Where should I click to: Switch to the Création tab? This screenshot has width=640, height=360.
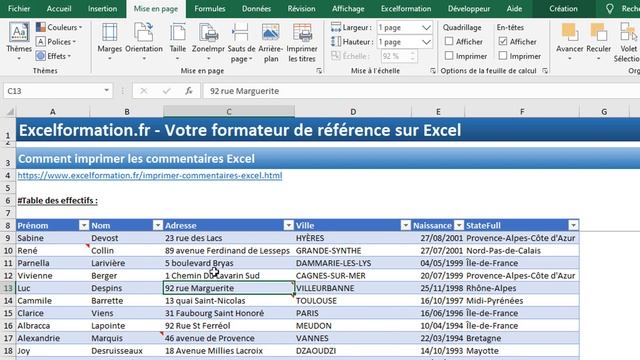click(563, 9)
